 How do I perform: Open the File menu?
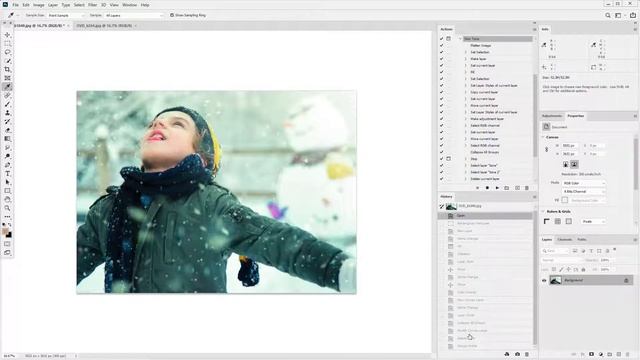[x=16, y=5]
